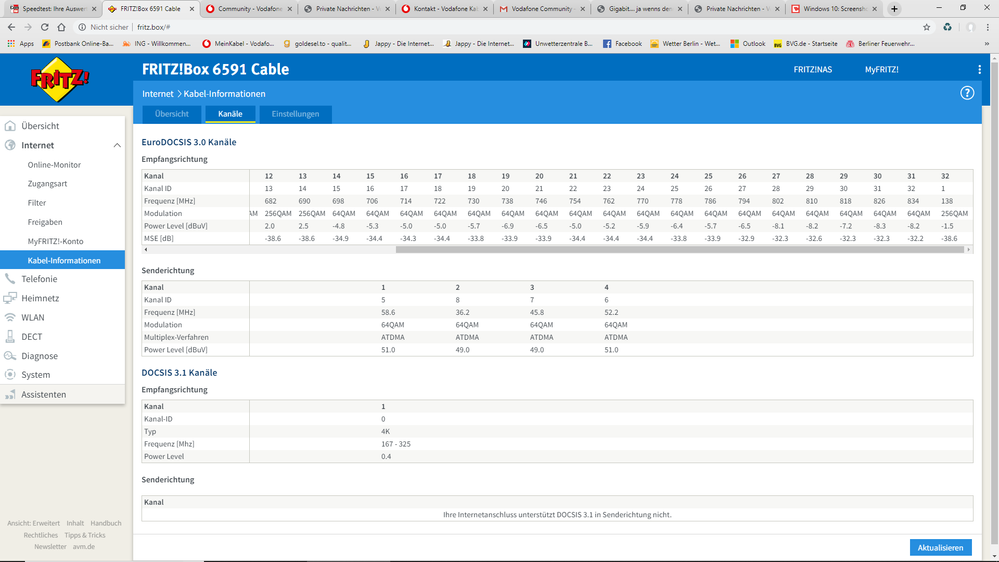The width and height of the screenshot is (999, 562).
Task: Open Zugangsart in sidebar
Action: pyautogui.click(x=47, y=184)
